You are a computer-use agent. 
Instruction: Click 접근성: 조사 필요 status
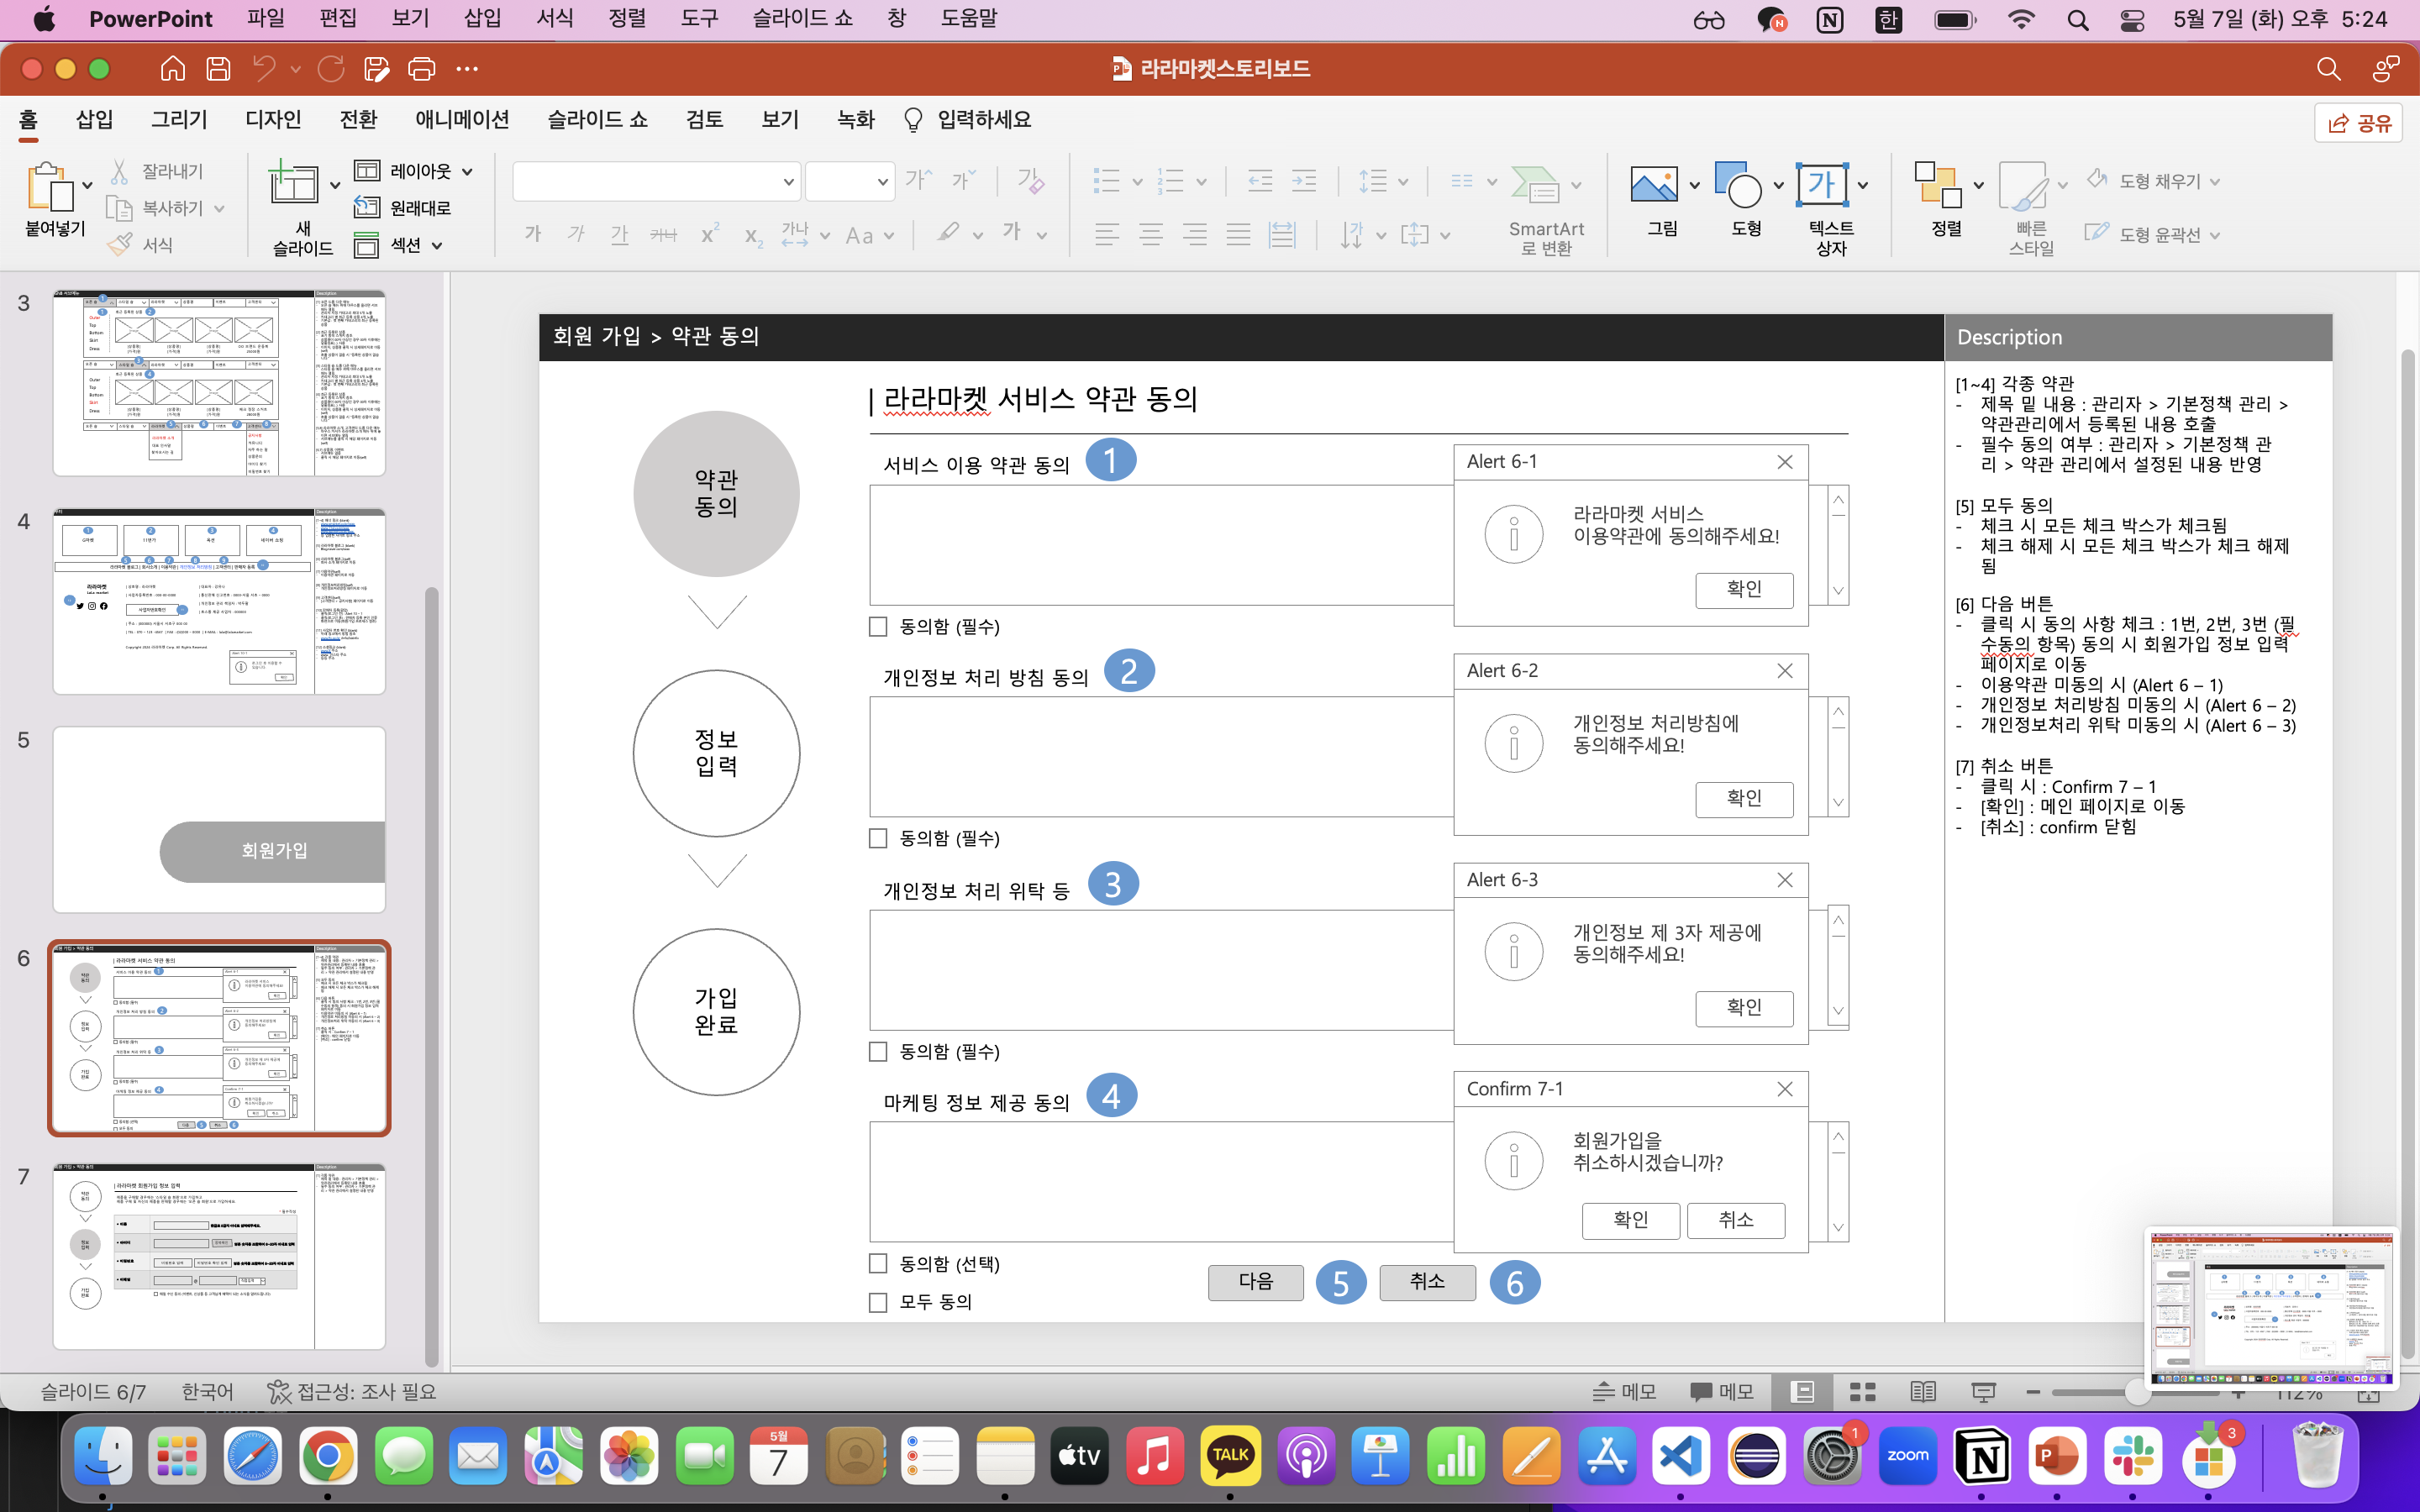point(352,1392)
